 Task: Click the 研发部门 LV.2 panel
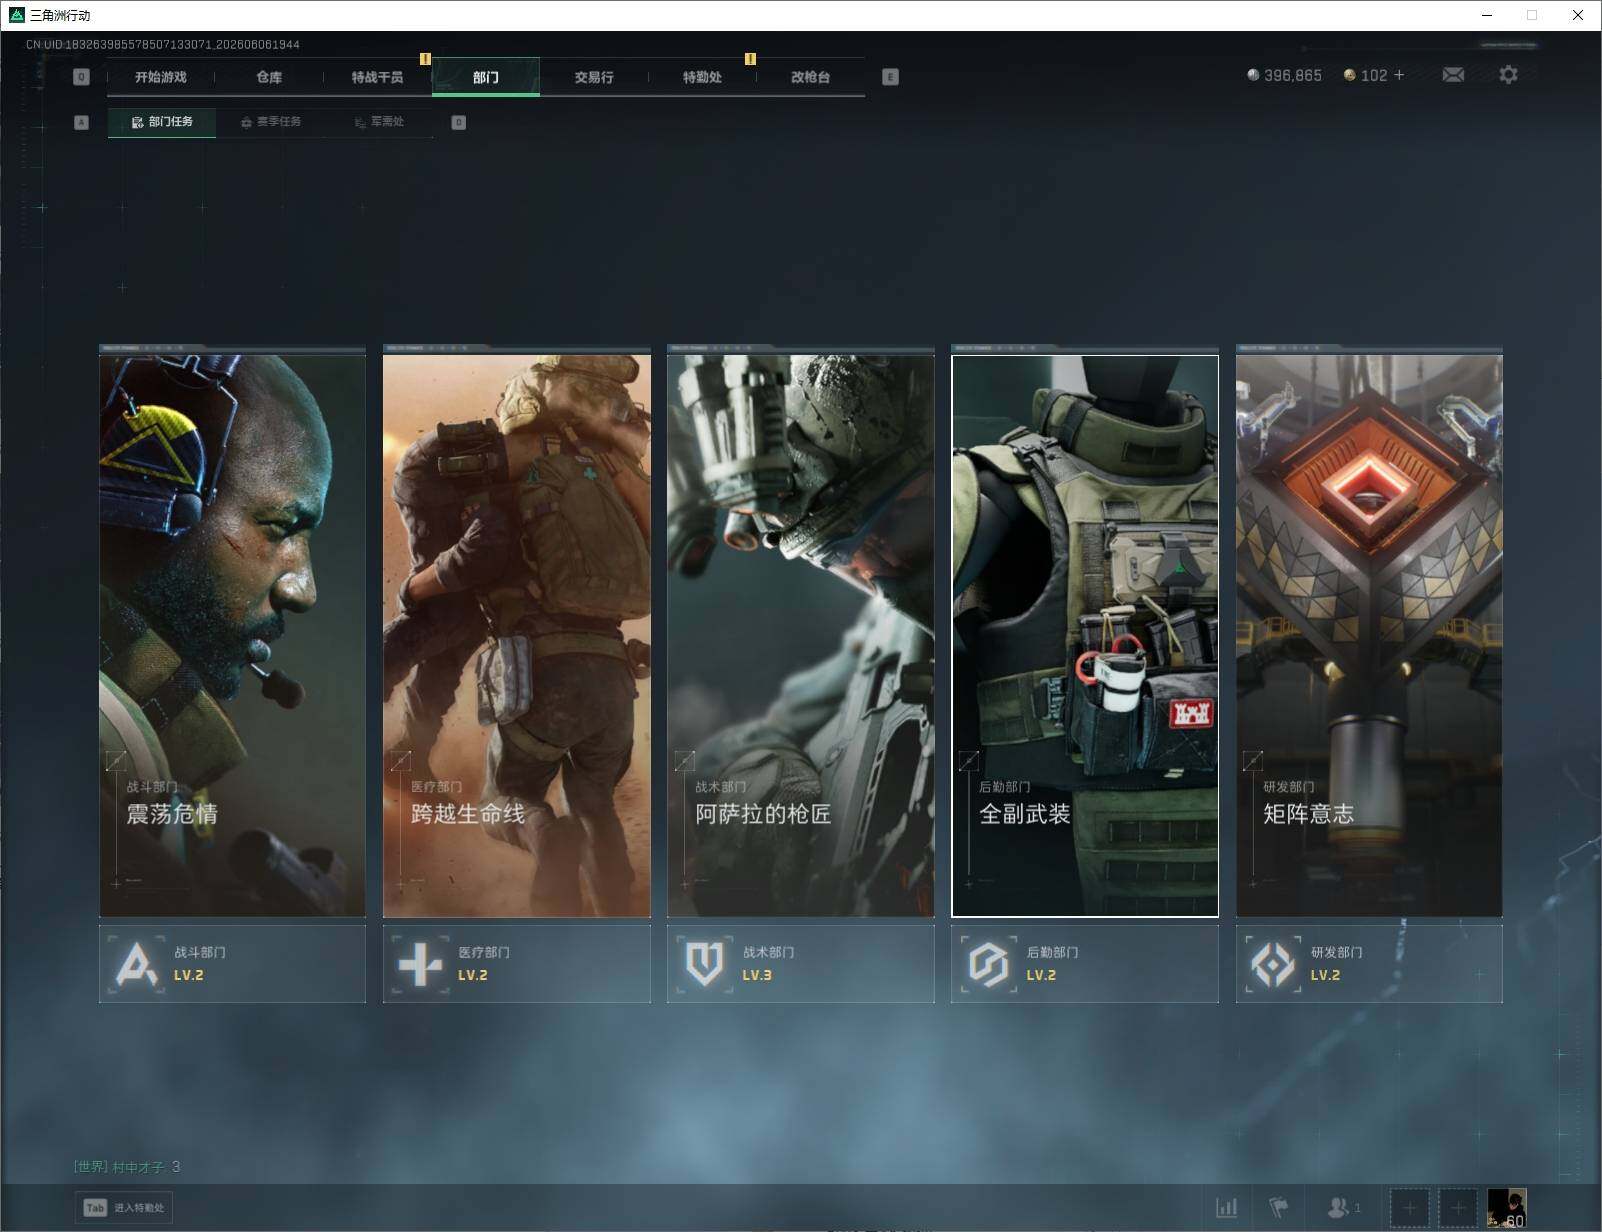click(x=1369, y=964)
